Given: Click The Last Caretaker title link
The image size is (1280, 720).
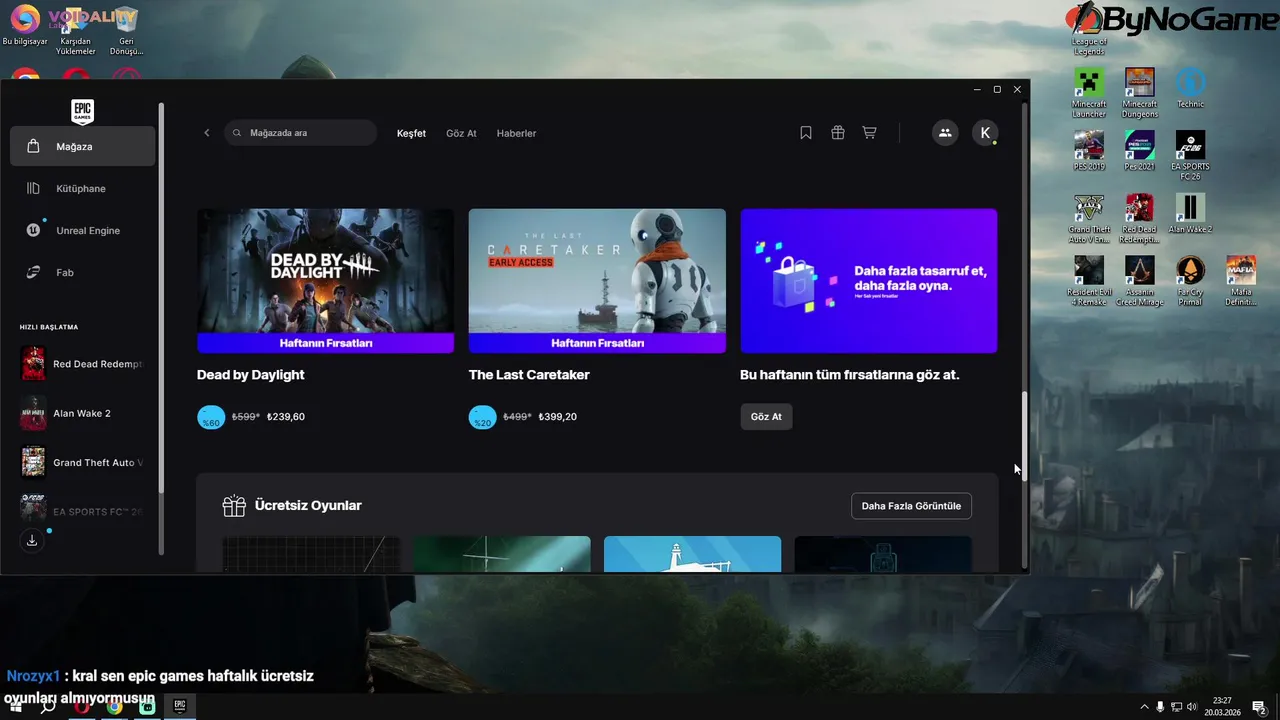Looking at the screenshot, I should (x=529, y=375).
